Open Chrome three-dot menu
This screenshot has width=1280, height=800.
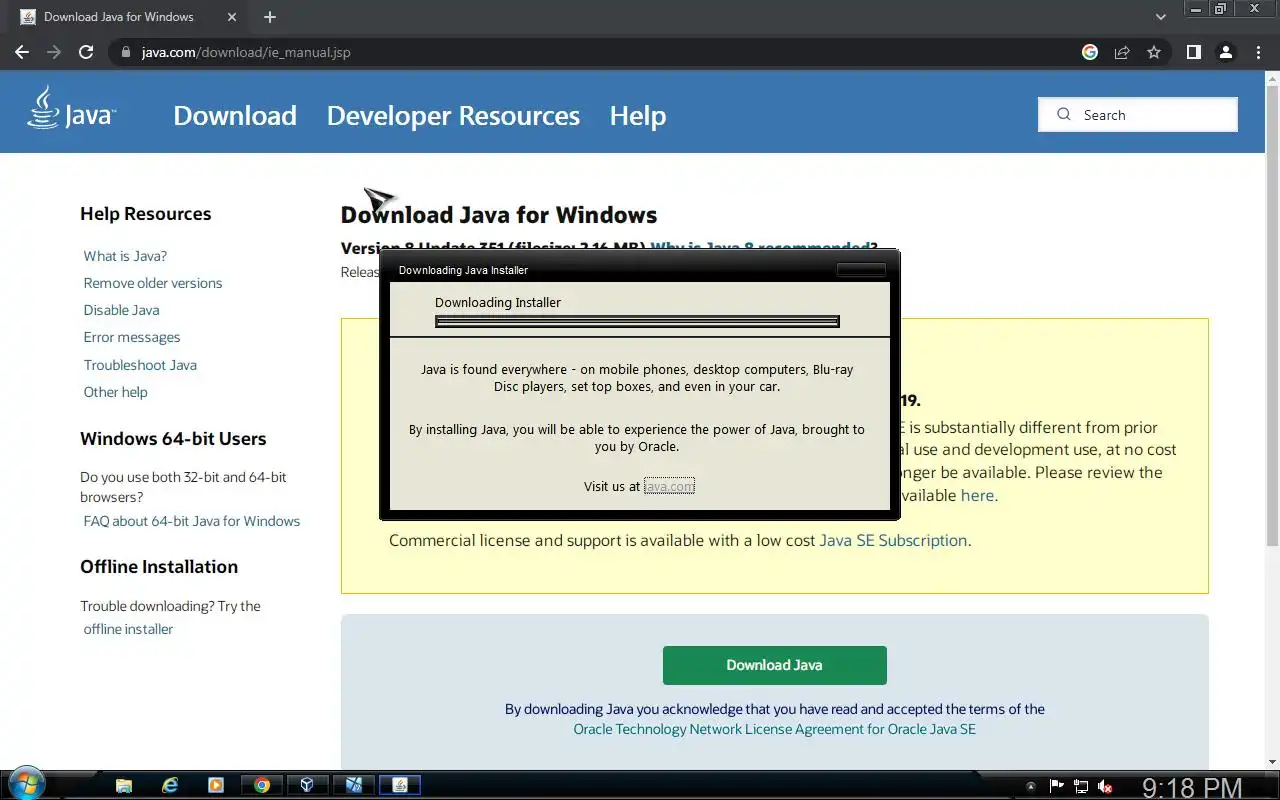(1257, 52)
